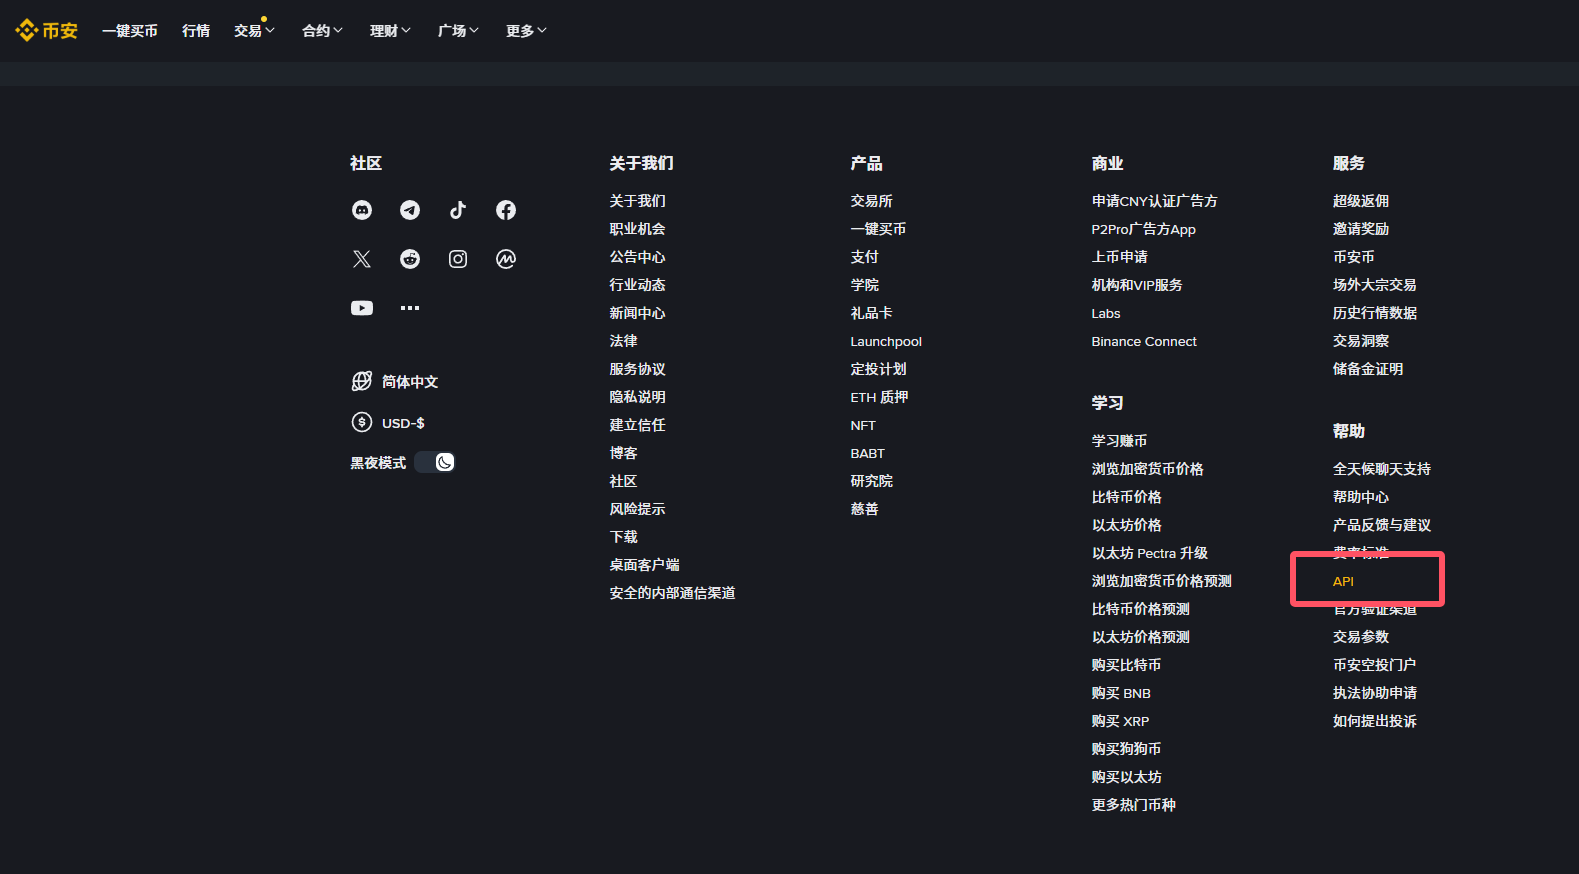Screen dimensions: 1579x874
Task: Open the Reddit community icon
Action: [410, 259]
